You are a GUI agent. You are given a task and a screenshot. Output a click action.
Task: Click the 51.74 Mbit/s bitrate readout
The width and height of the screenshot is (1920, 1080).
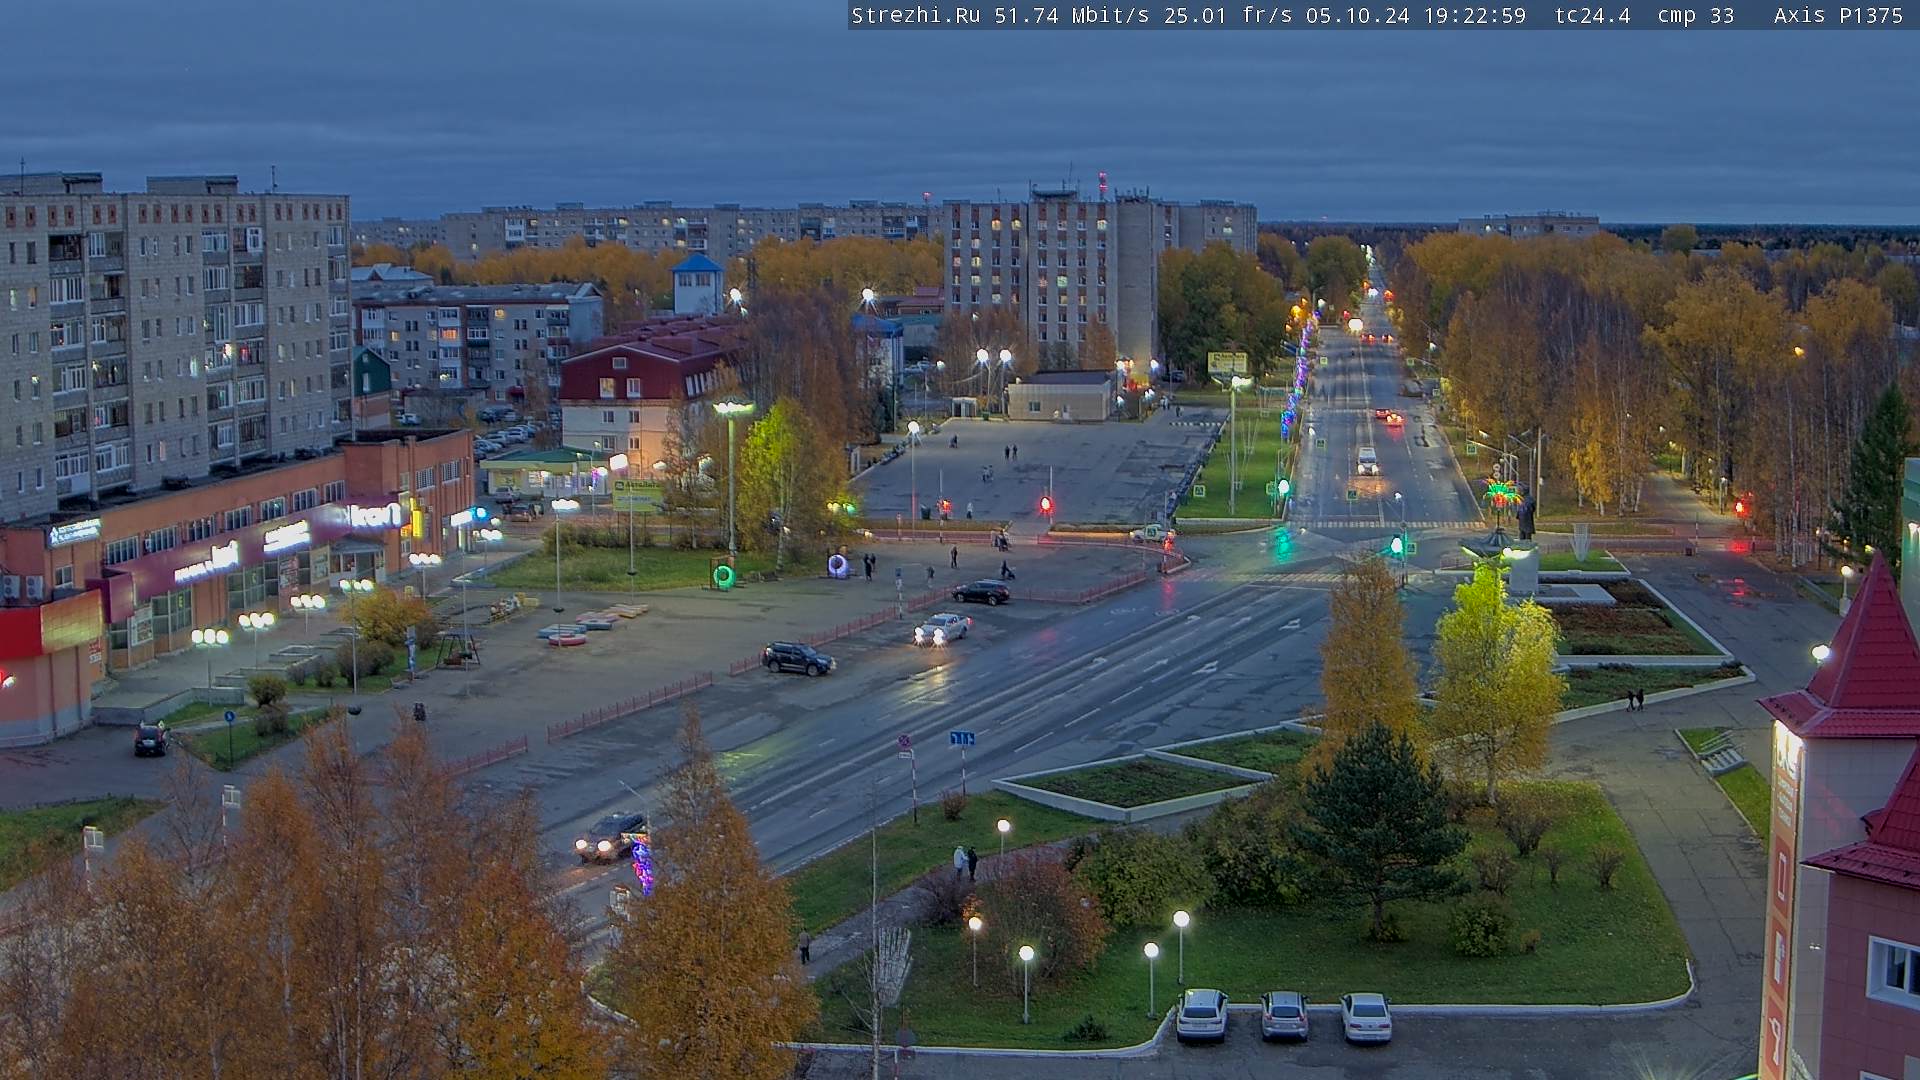(x=1072, y=15)
